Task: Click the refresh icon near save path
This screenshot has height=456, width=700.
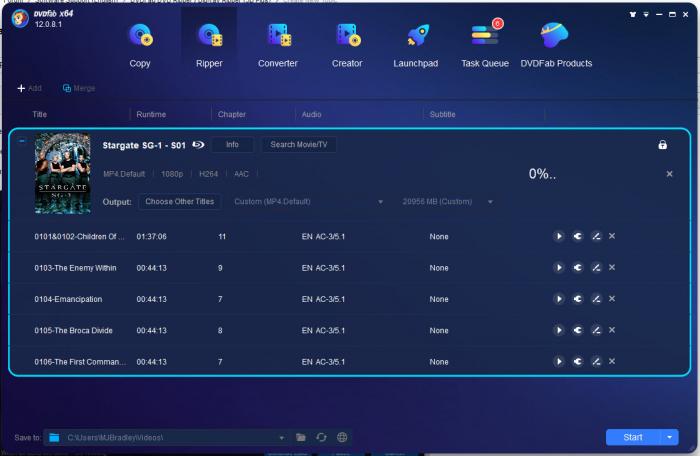Action: pos(321,437)
